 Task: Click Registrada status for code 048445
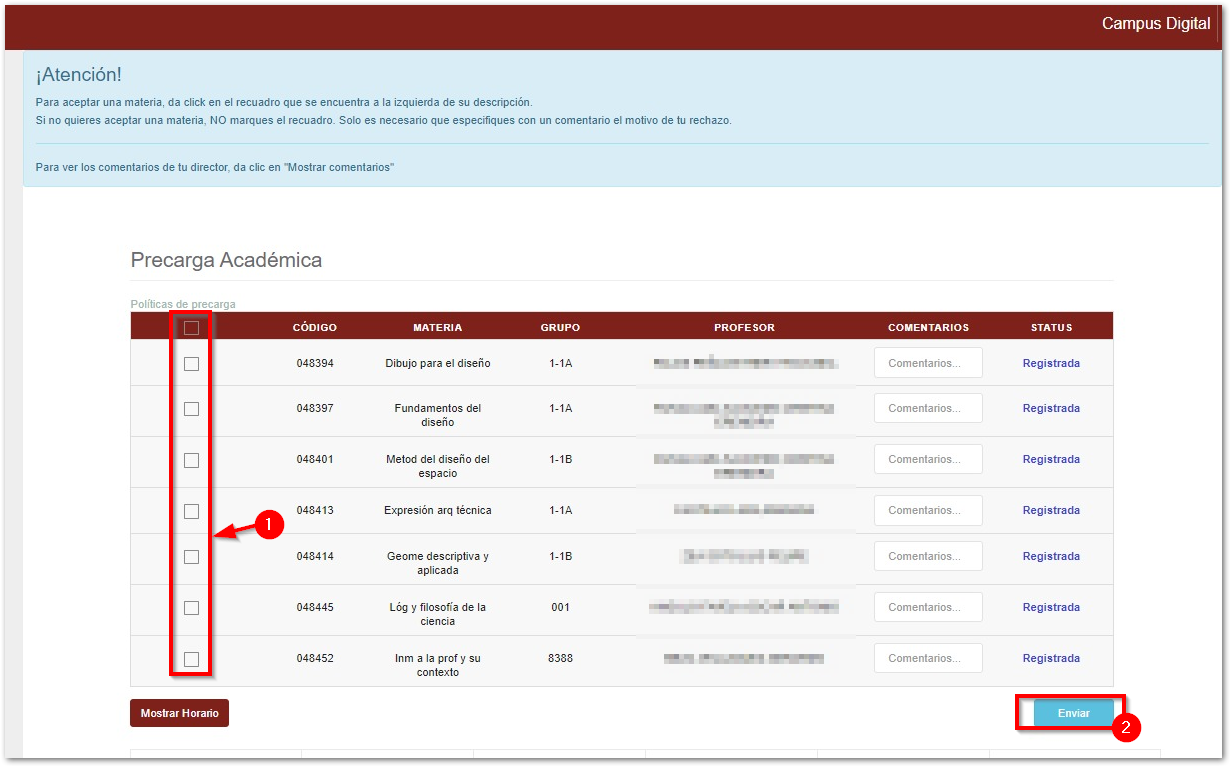(1050, 607)
